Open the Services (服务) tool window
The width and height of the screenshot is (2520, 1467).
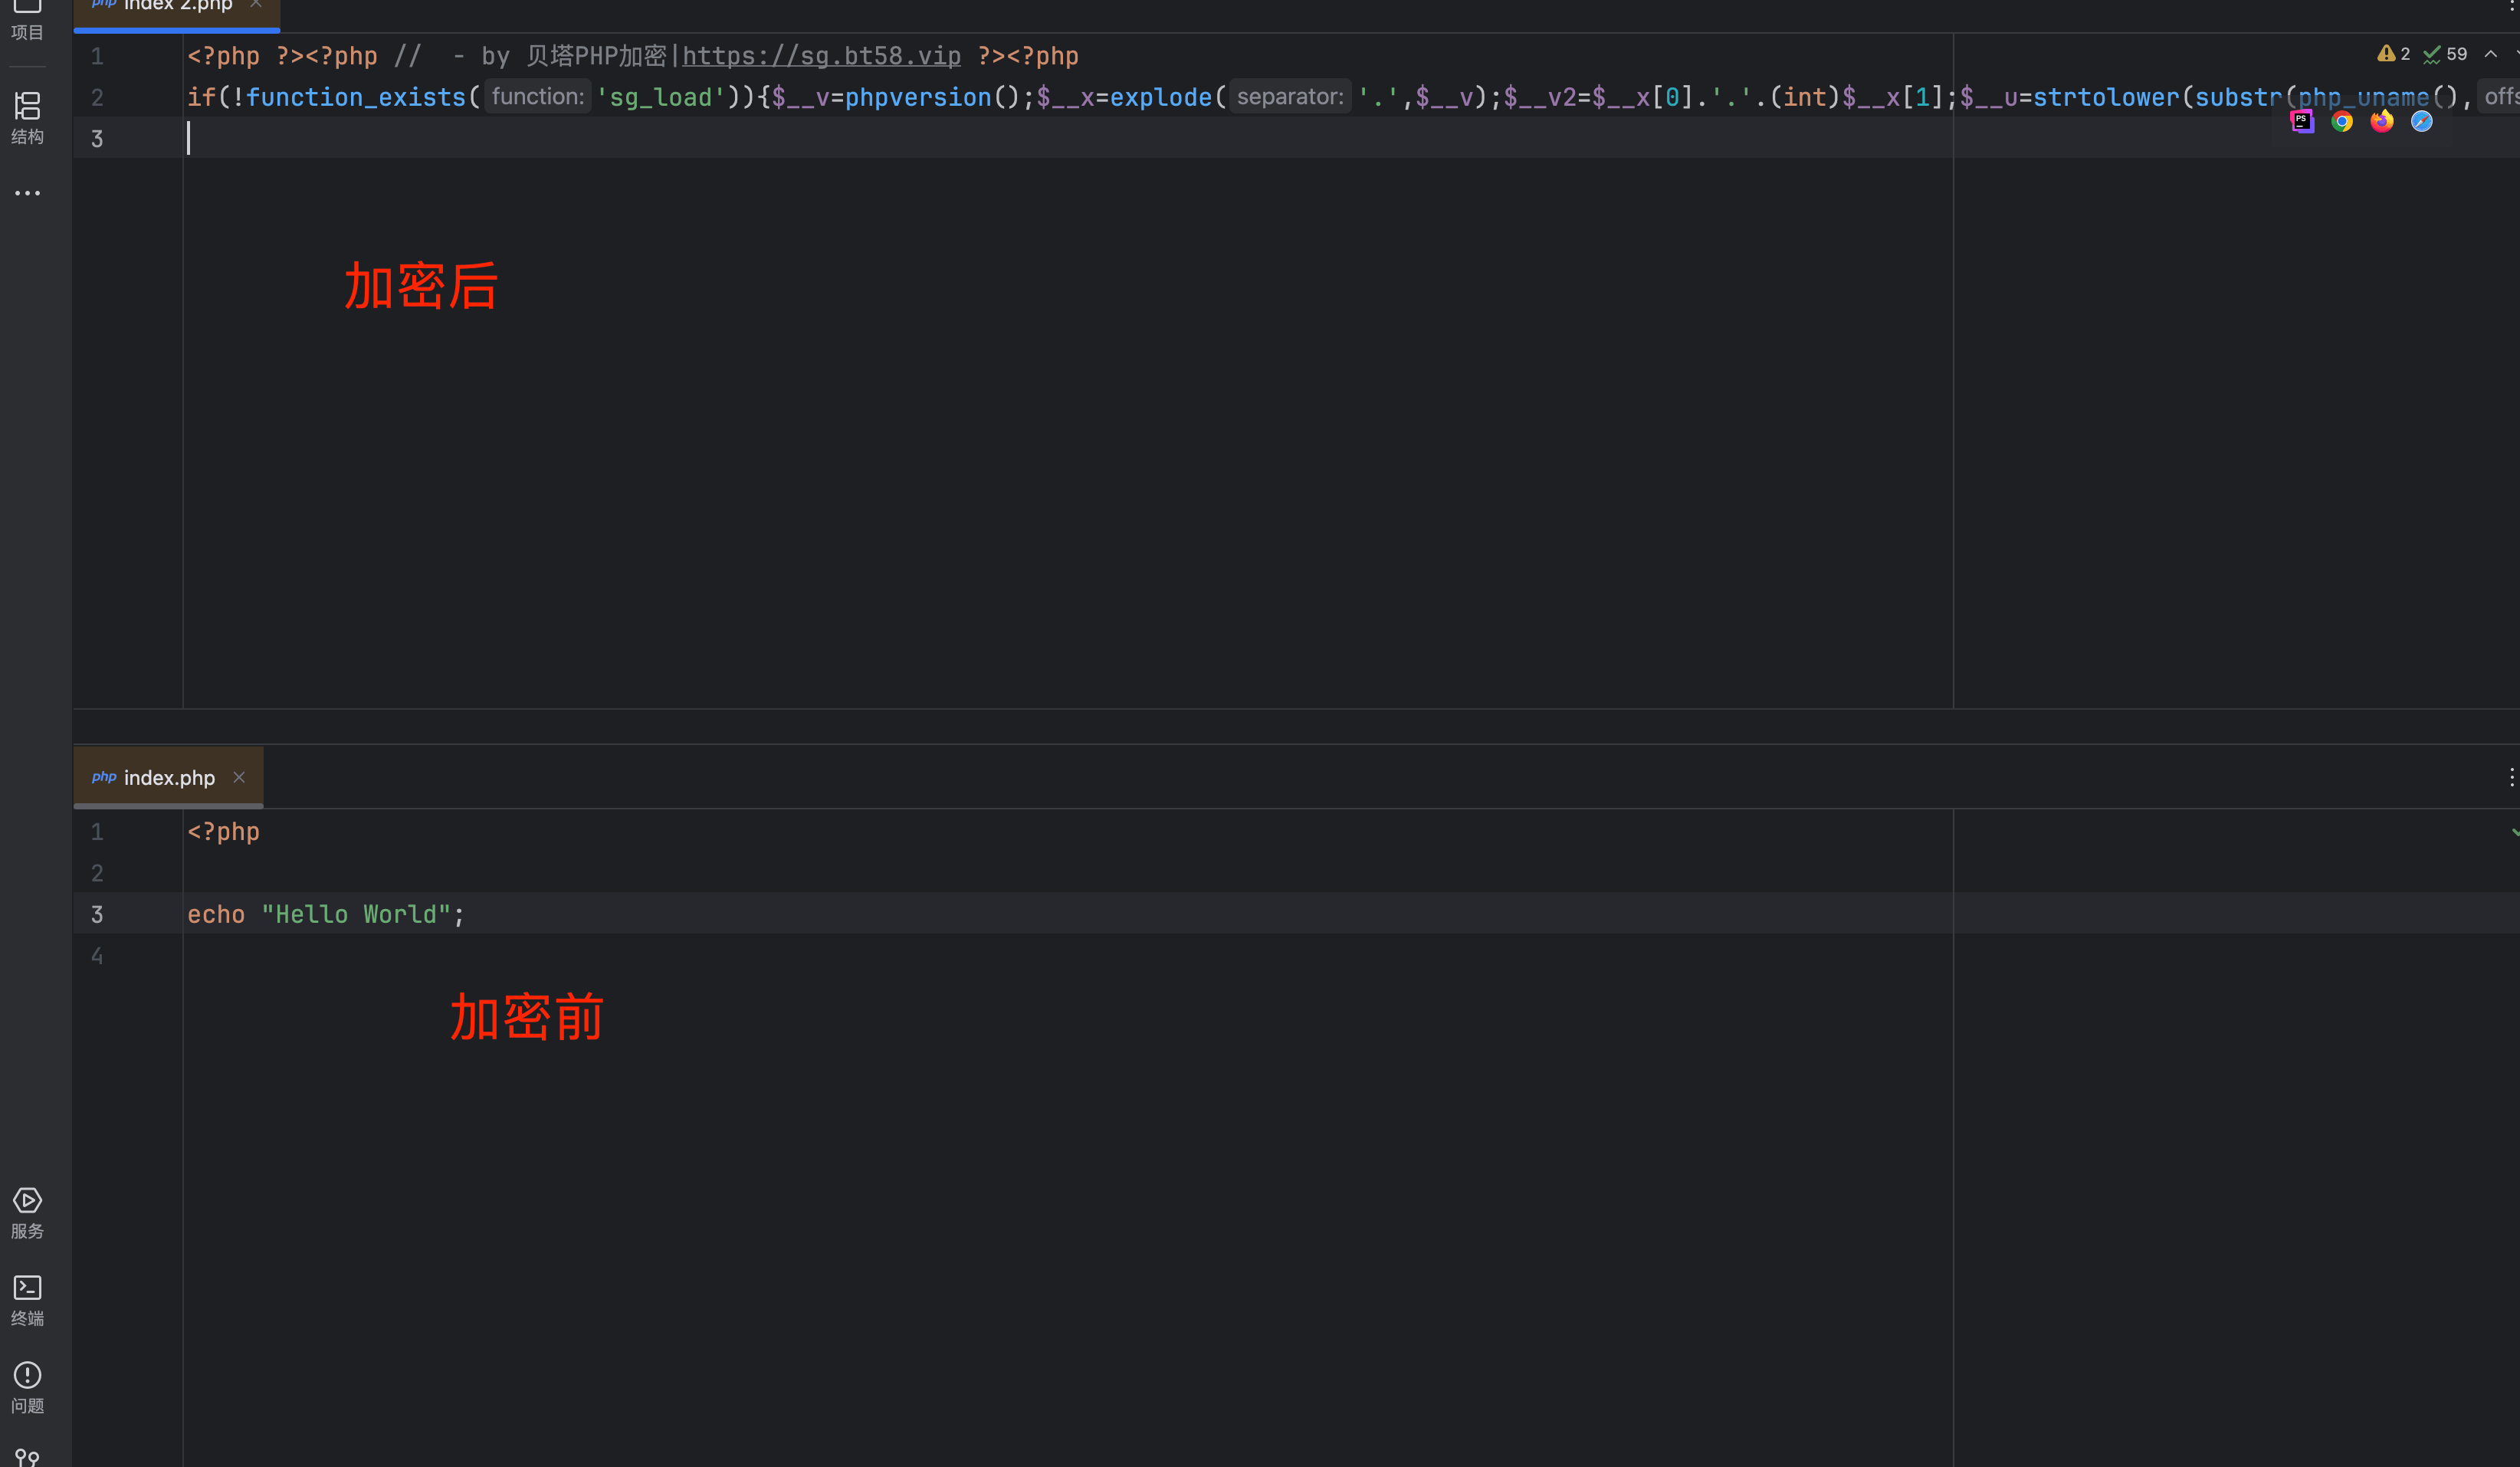tap(27, 1212)
